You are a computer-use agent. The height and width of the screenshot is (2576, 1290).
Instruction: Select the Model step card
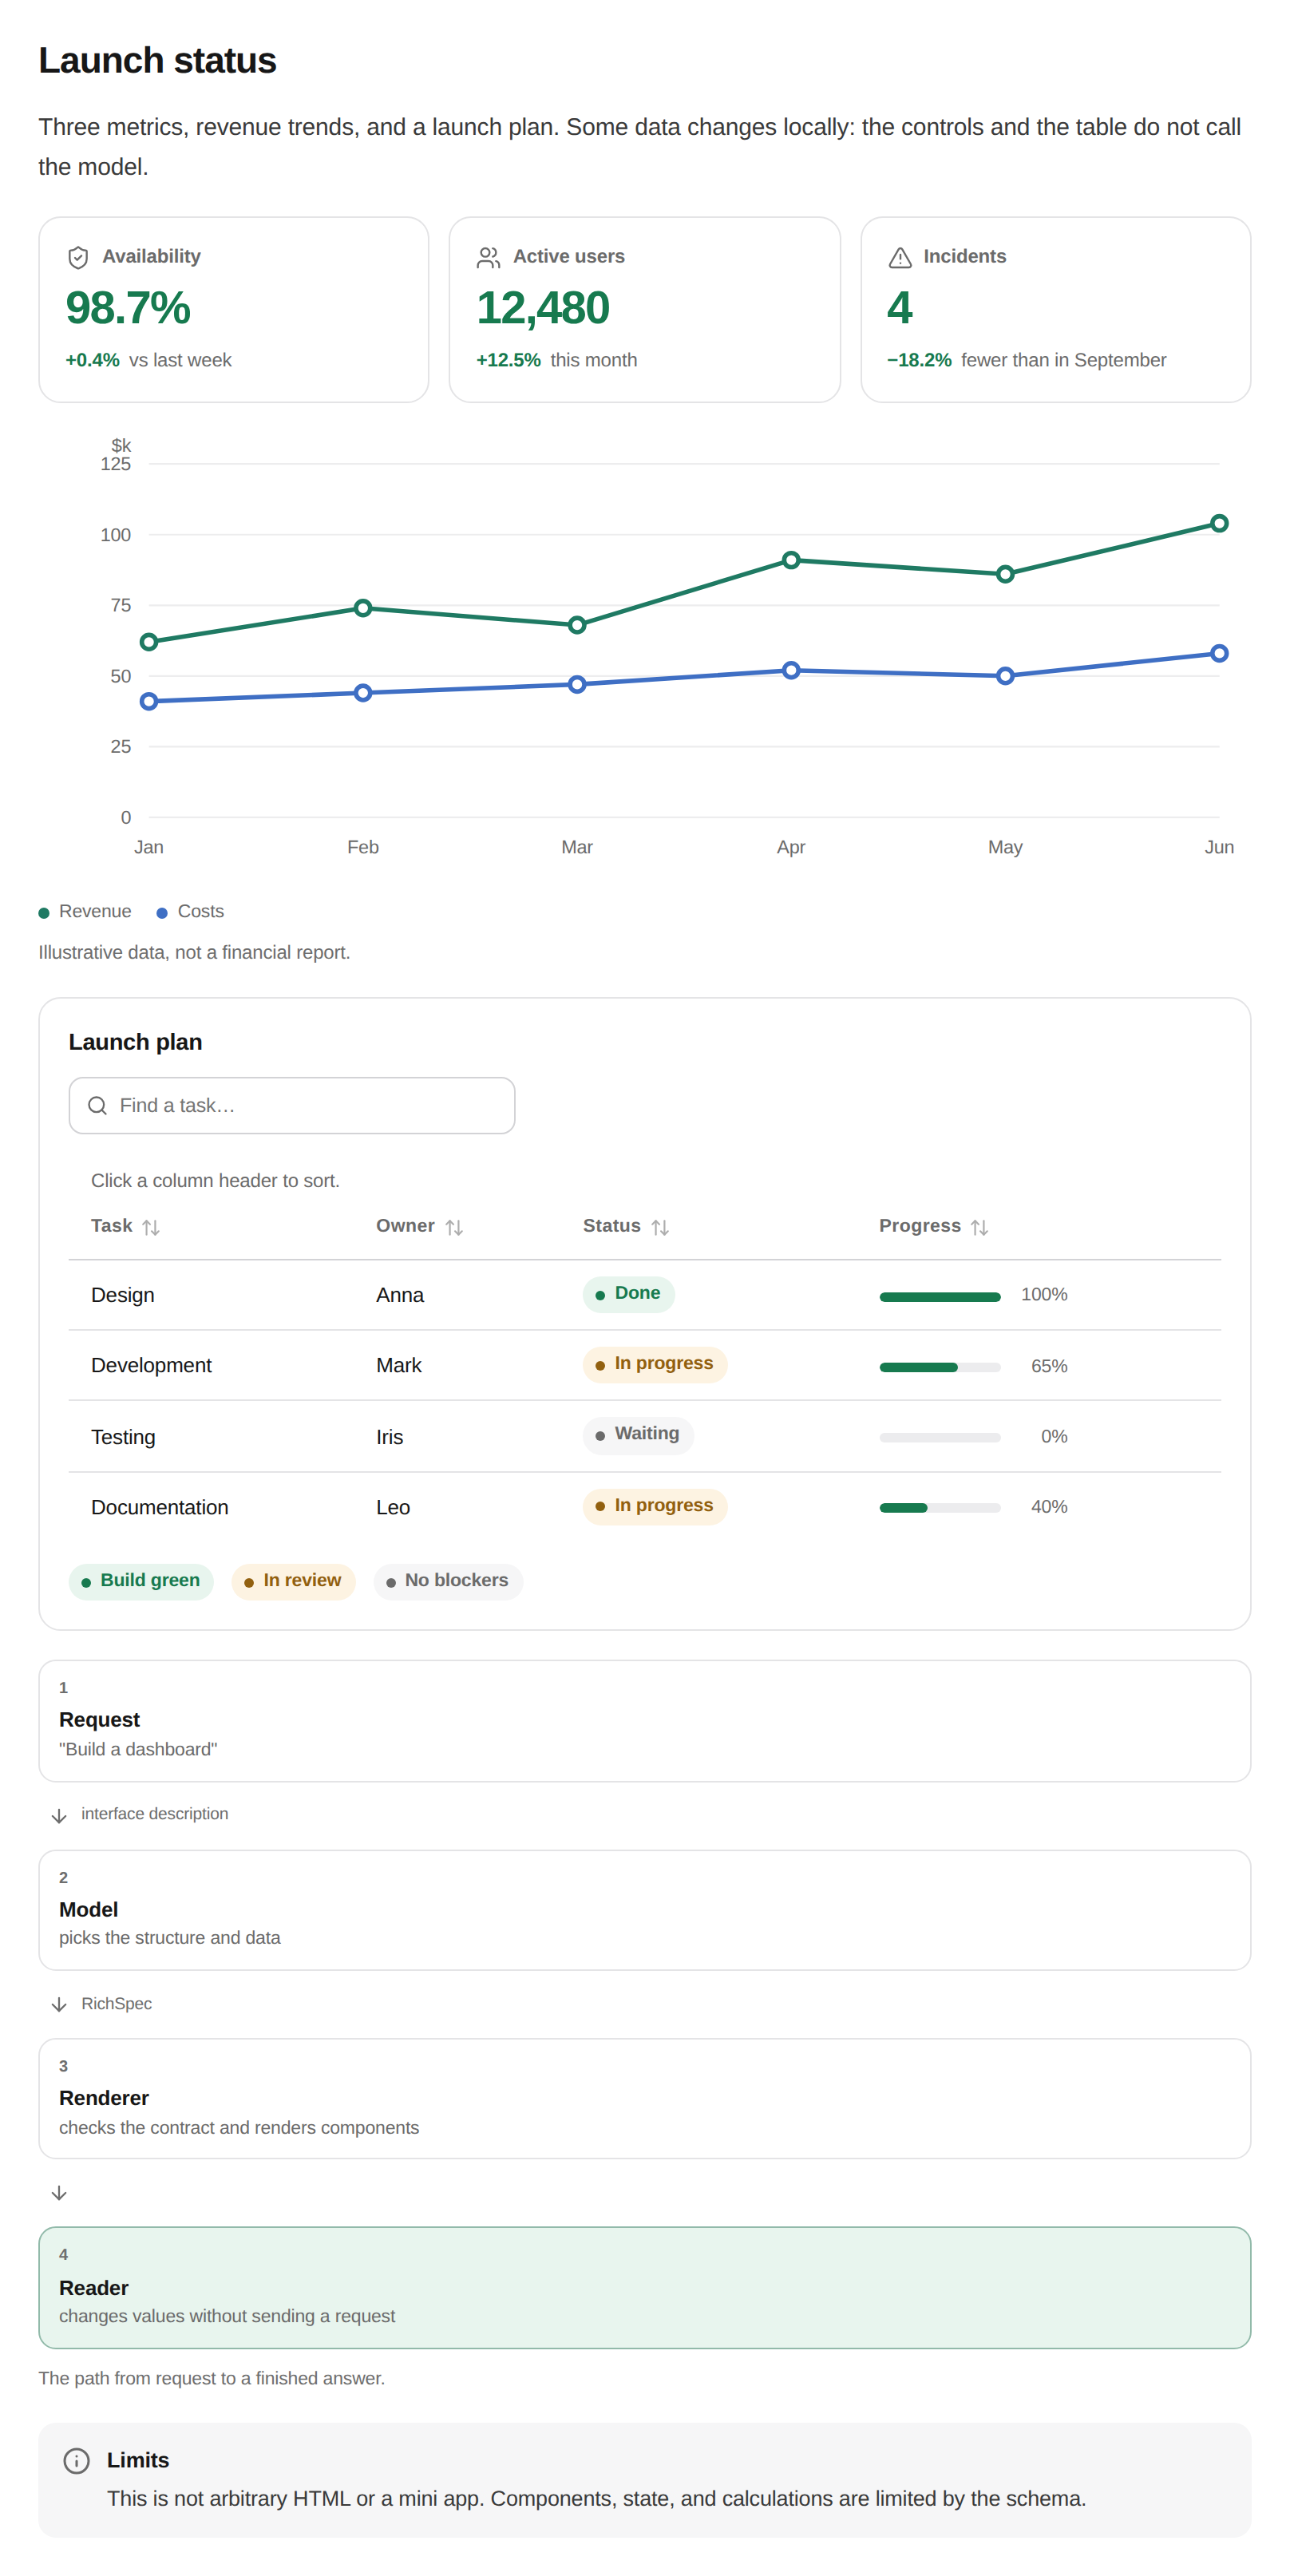click(644, 1909)
